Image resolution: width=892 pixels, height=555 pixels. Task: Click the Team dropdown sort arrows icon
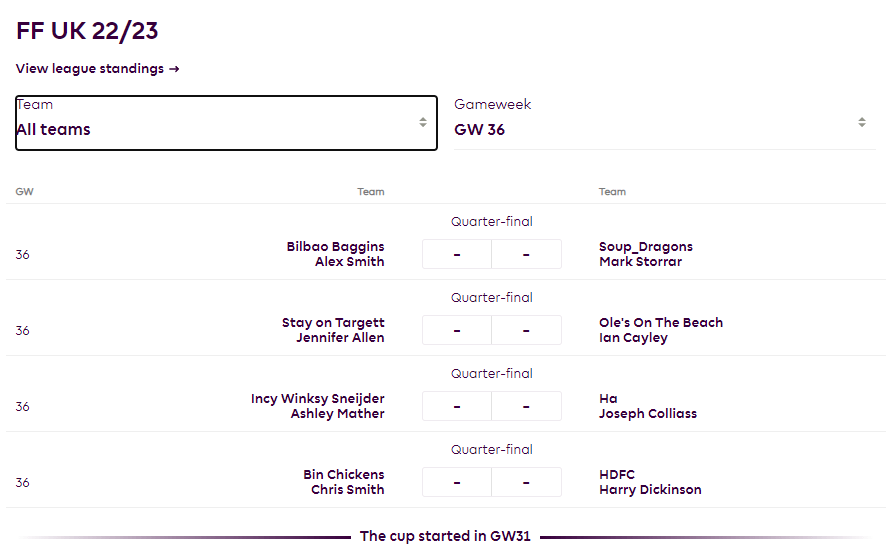click(x=423, y=123)
